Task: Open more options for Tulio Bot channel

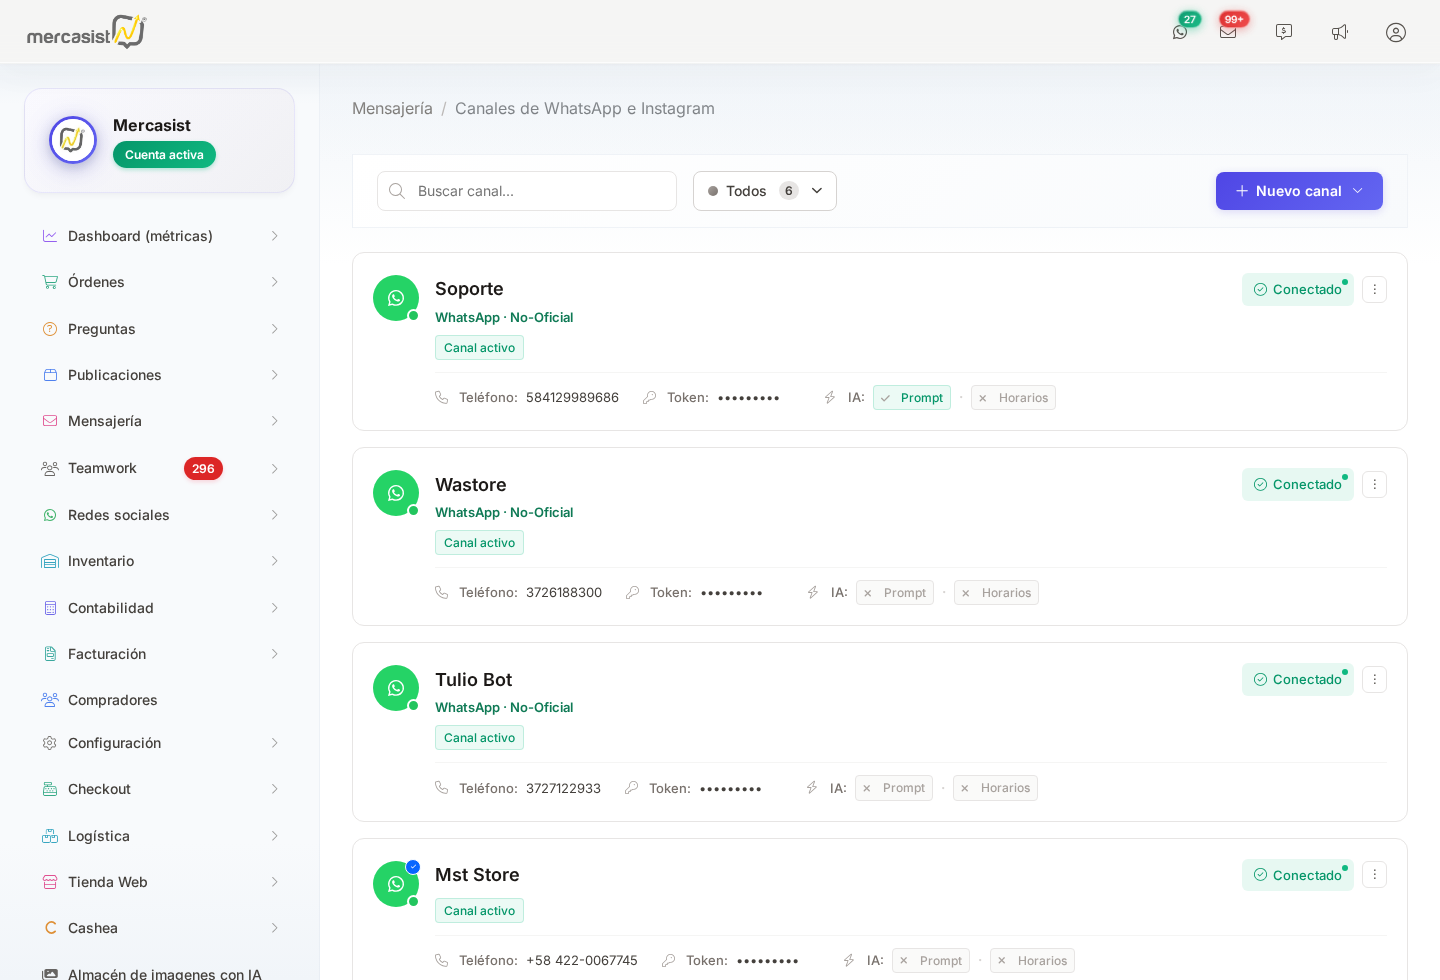Action: click(1374, 679)
